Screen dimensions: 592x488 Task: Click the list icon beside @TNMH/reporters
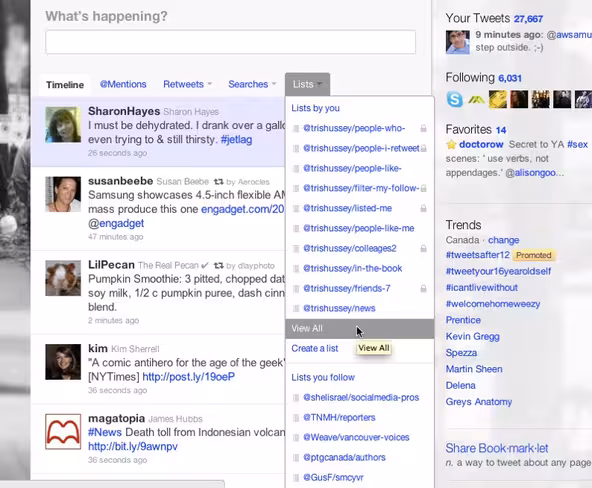[296, 418]
